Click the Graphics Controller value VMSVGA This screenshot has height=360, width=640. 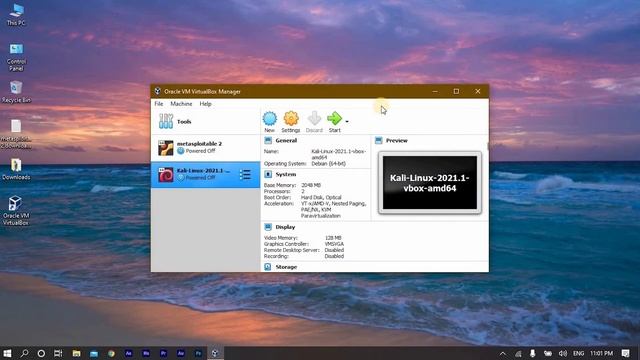click(x=334, y=244)
